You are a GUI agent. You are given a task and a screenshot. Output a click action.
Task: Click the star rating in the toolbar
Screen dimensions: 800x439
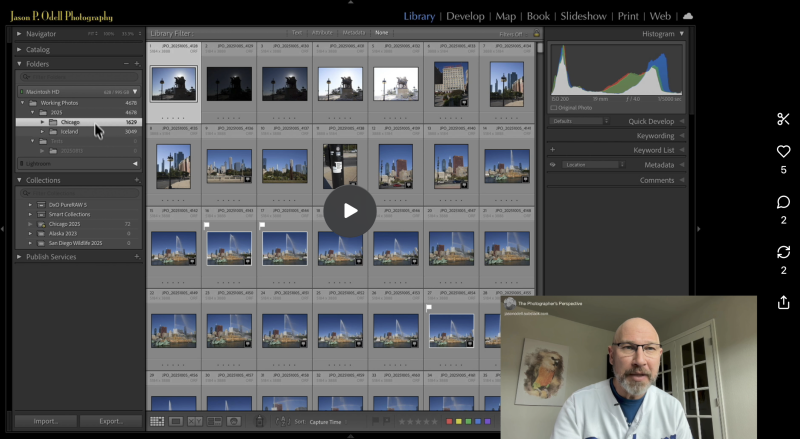418,422
